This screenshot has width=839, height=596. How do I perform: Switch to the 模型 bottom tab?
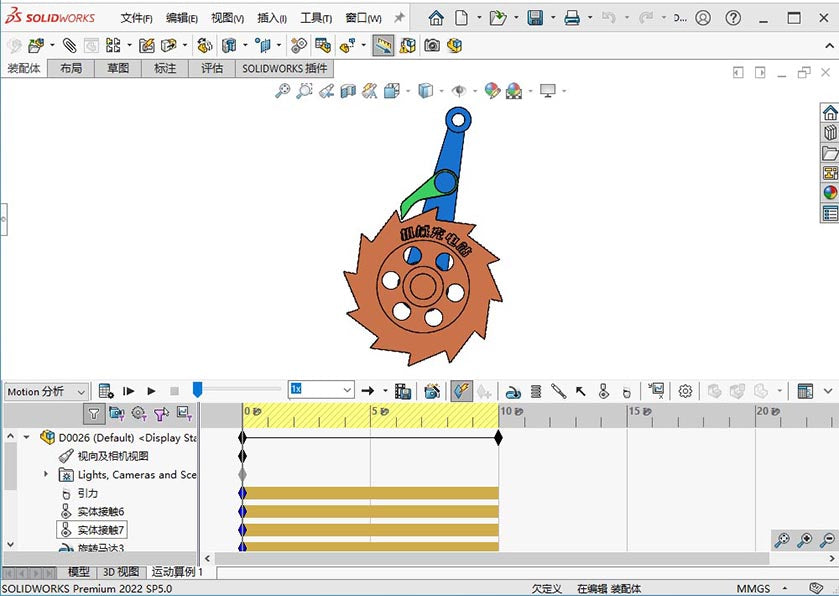click(x=79, y=572)
